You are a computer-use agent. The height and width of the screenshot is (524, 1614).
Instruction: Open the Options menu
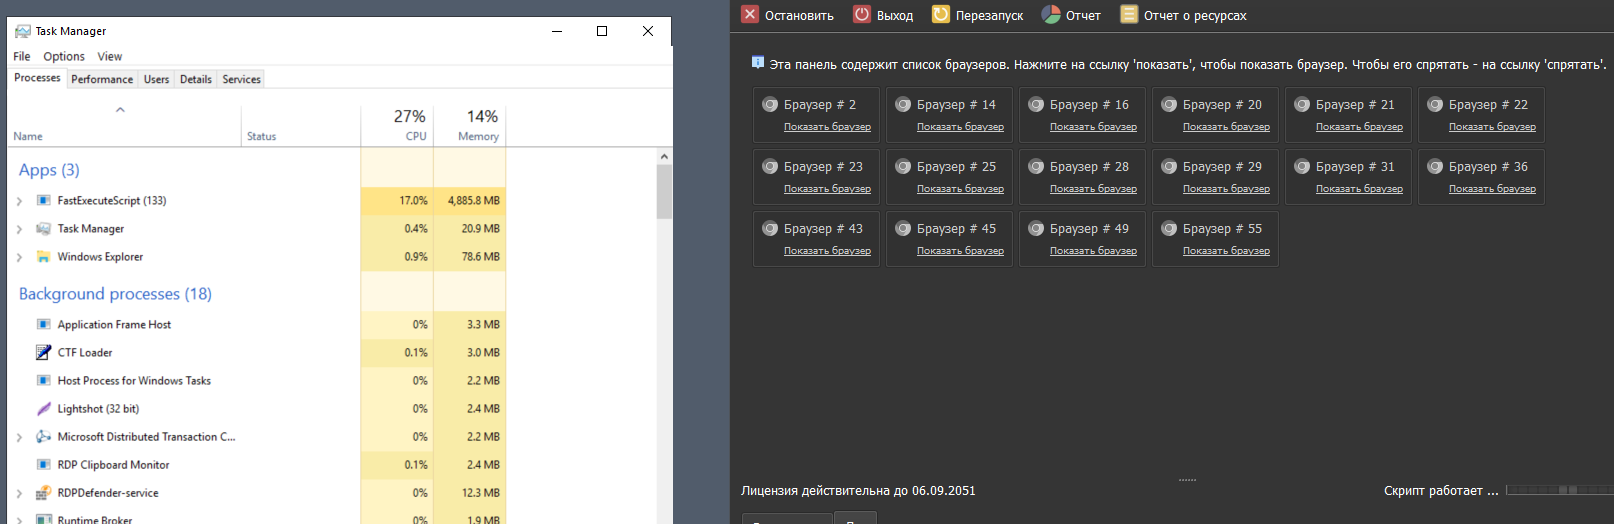64,56
